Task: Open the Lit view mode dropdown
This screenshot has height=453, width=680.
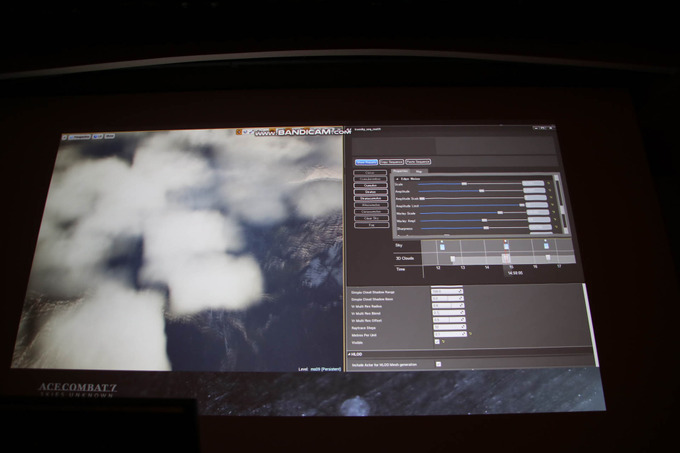Action: (98, 137)
